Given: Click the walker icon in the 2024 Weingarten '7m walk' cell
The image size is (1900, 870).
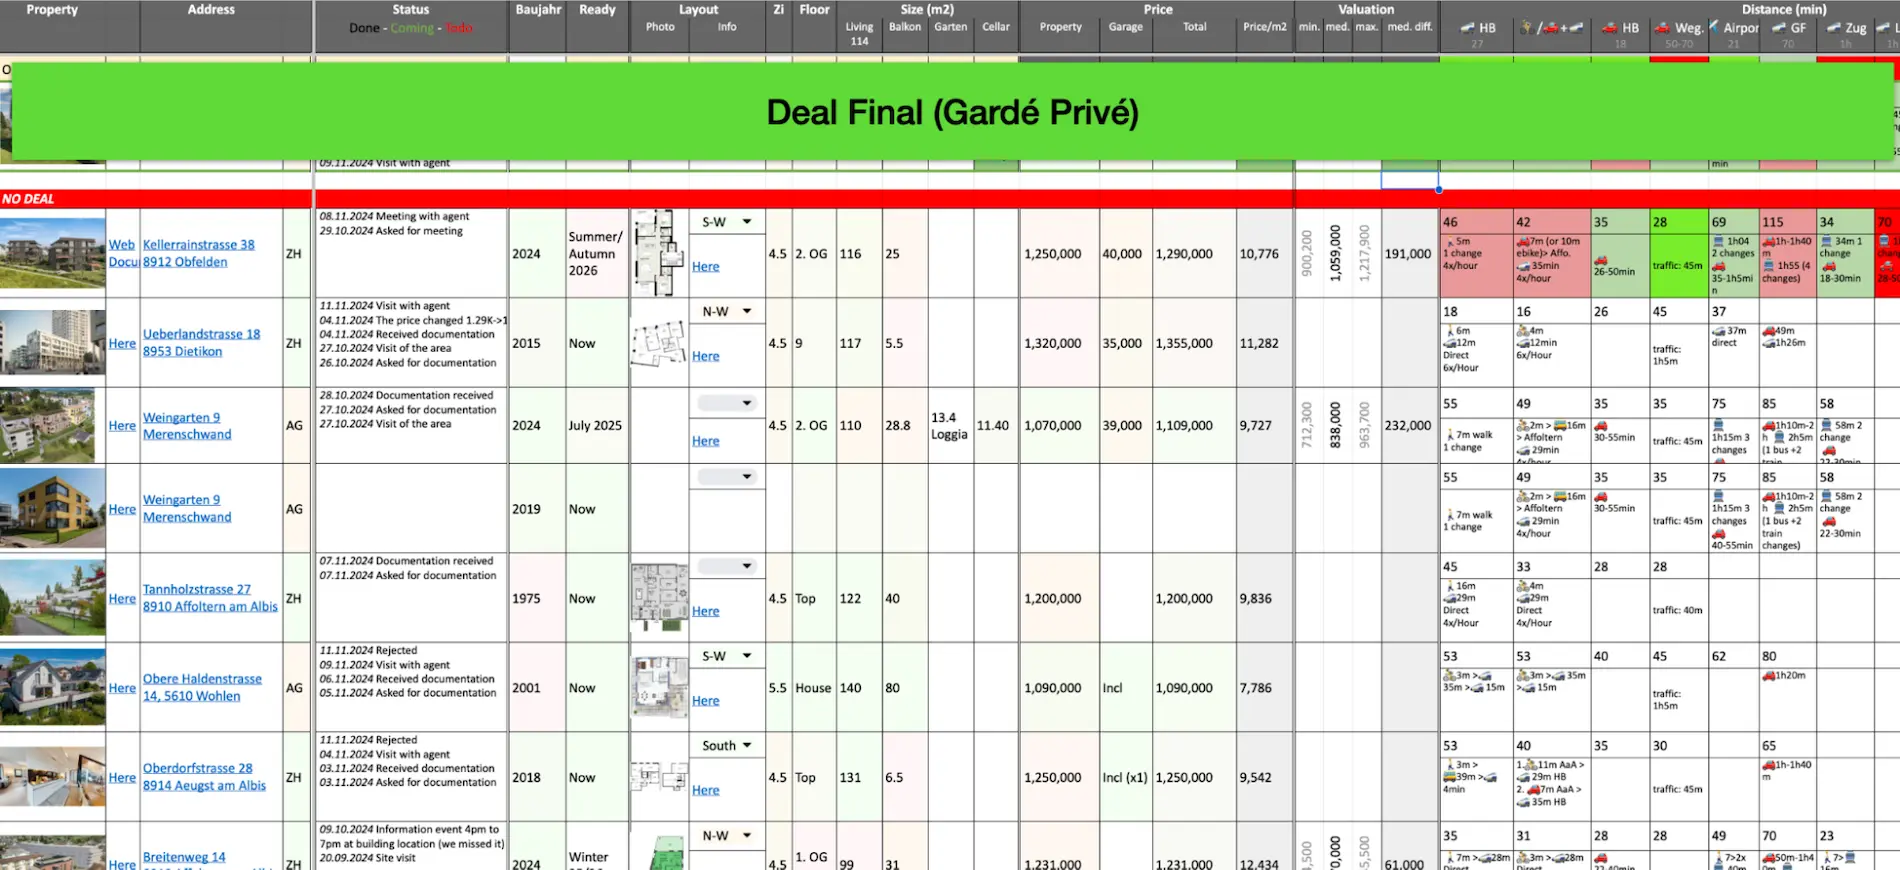Looking at the screenshot, I should click(x=1451, y=435).
